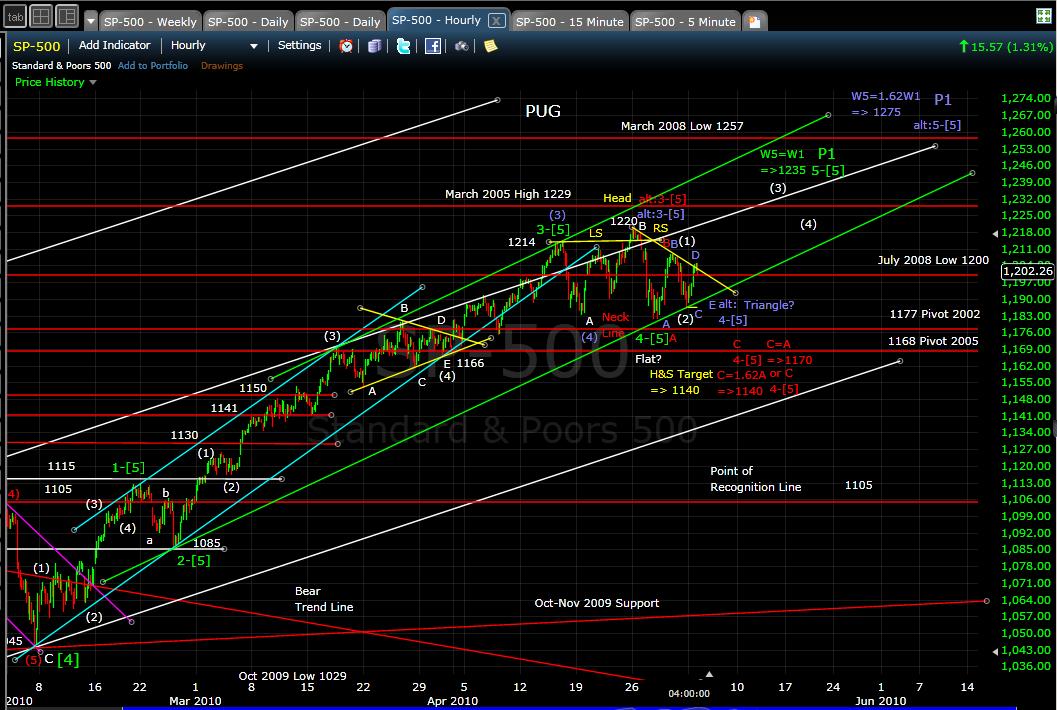Click the Apr 2010 date axis label
The height and width of the screenshot is (710, 1057).
point(452,701)
